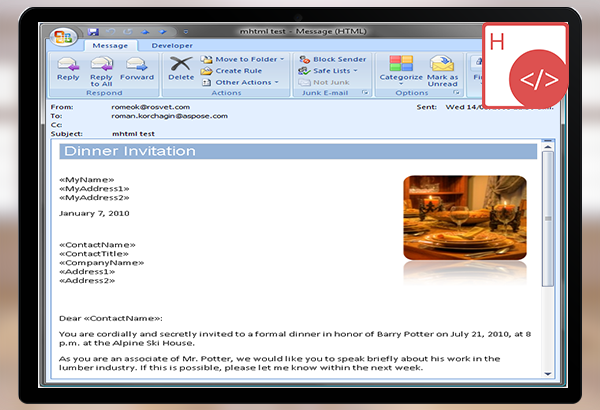Screen dimensions: 600x410
Task: Click Save icon in quick access toolbar
Action: (x=93, y=33)
